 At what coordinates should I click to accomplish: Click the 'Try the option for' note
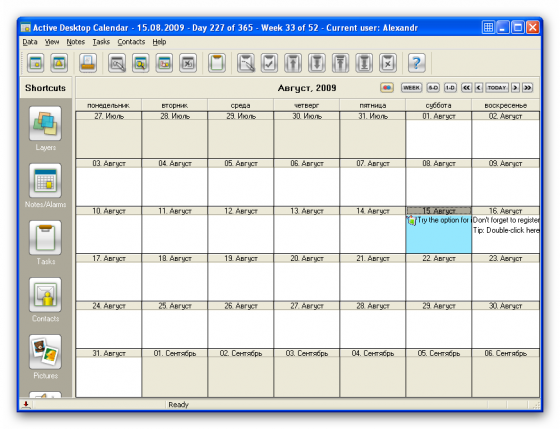pyautogui.click(x=443, y=220)
